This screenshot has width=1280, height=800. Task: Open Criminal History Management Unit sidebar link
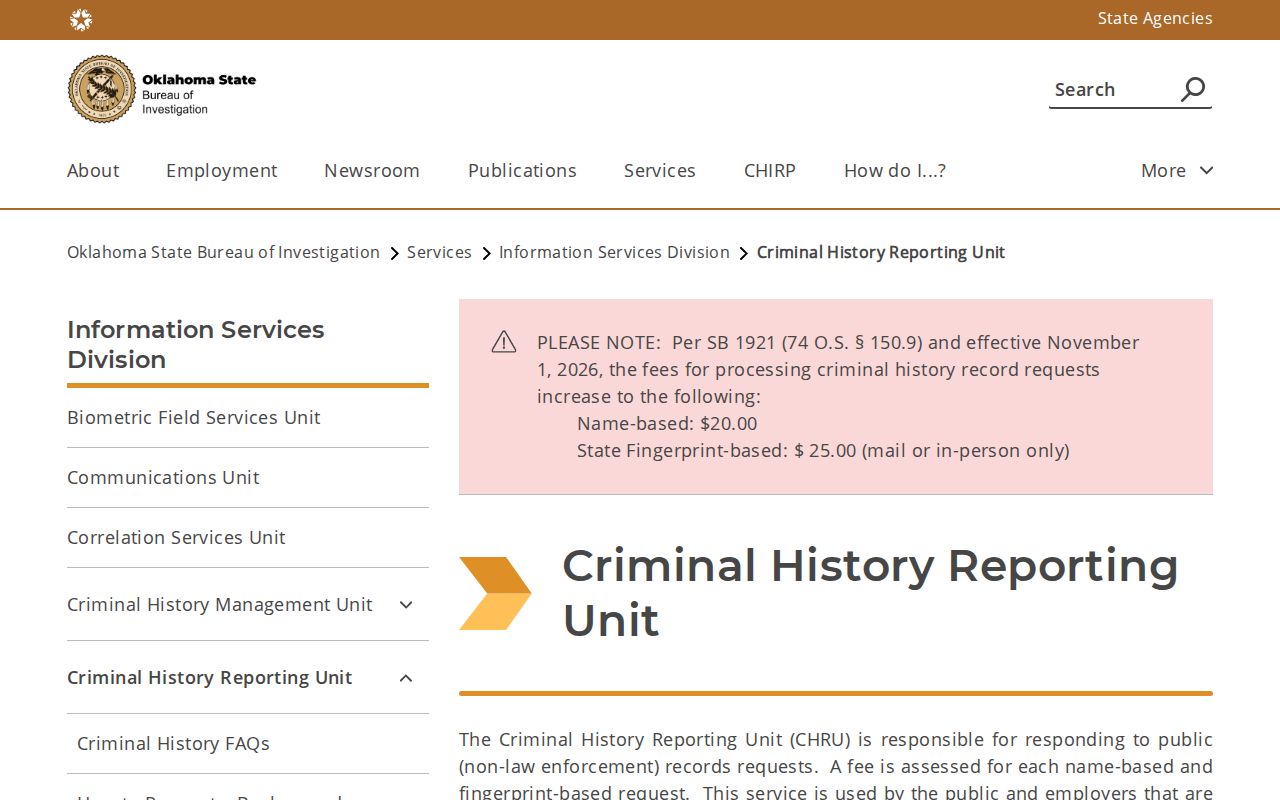[x=220, y=604]
